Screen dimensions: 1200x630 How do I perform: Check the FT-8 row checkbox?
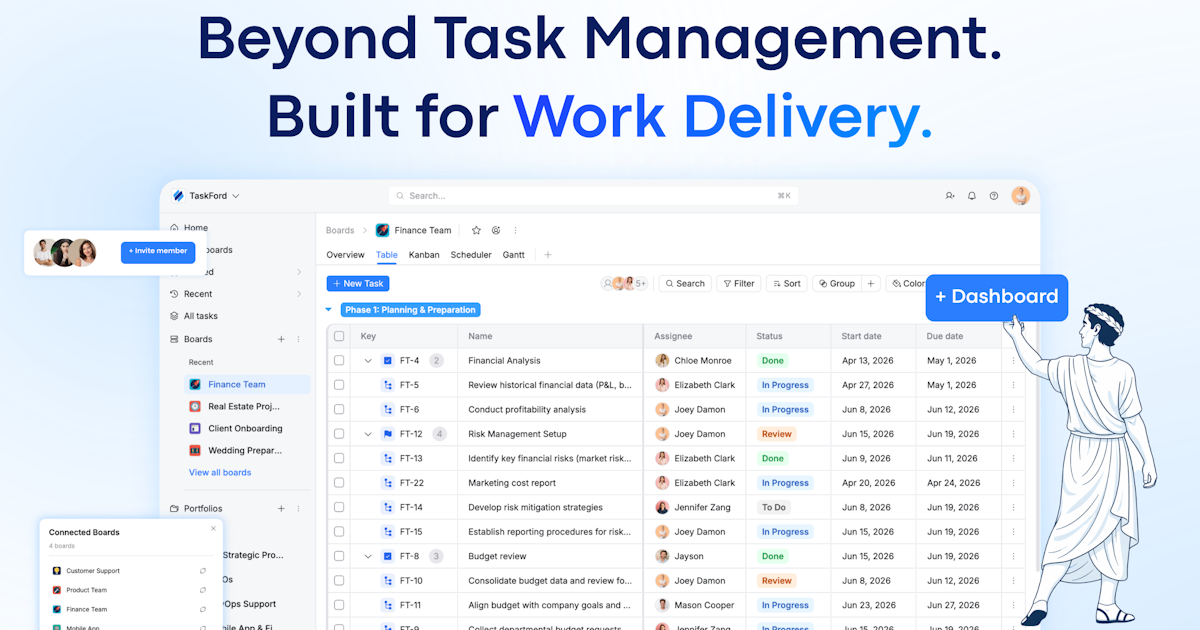coord(339,556)
